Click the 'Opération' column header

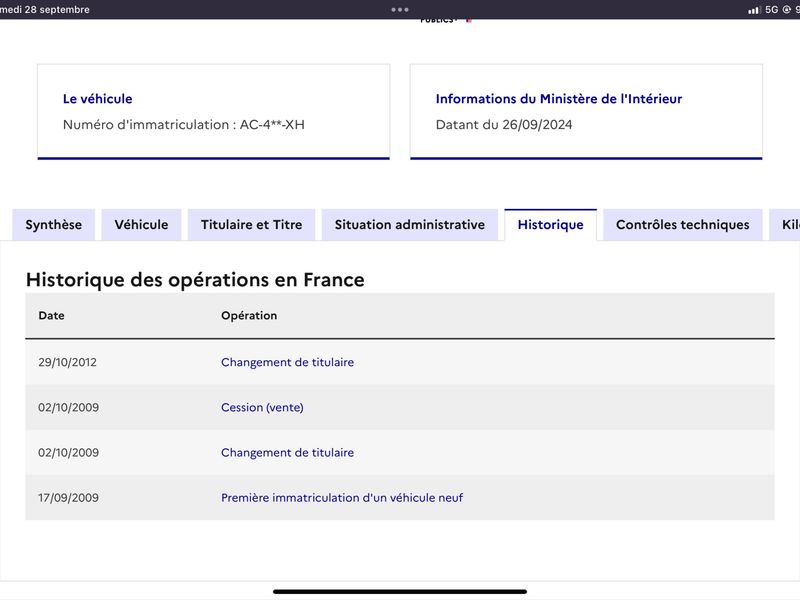coord(249,315)
